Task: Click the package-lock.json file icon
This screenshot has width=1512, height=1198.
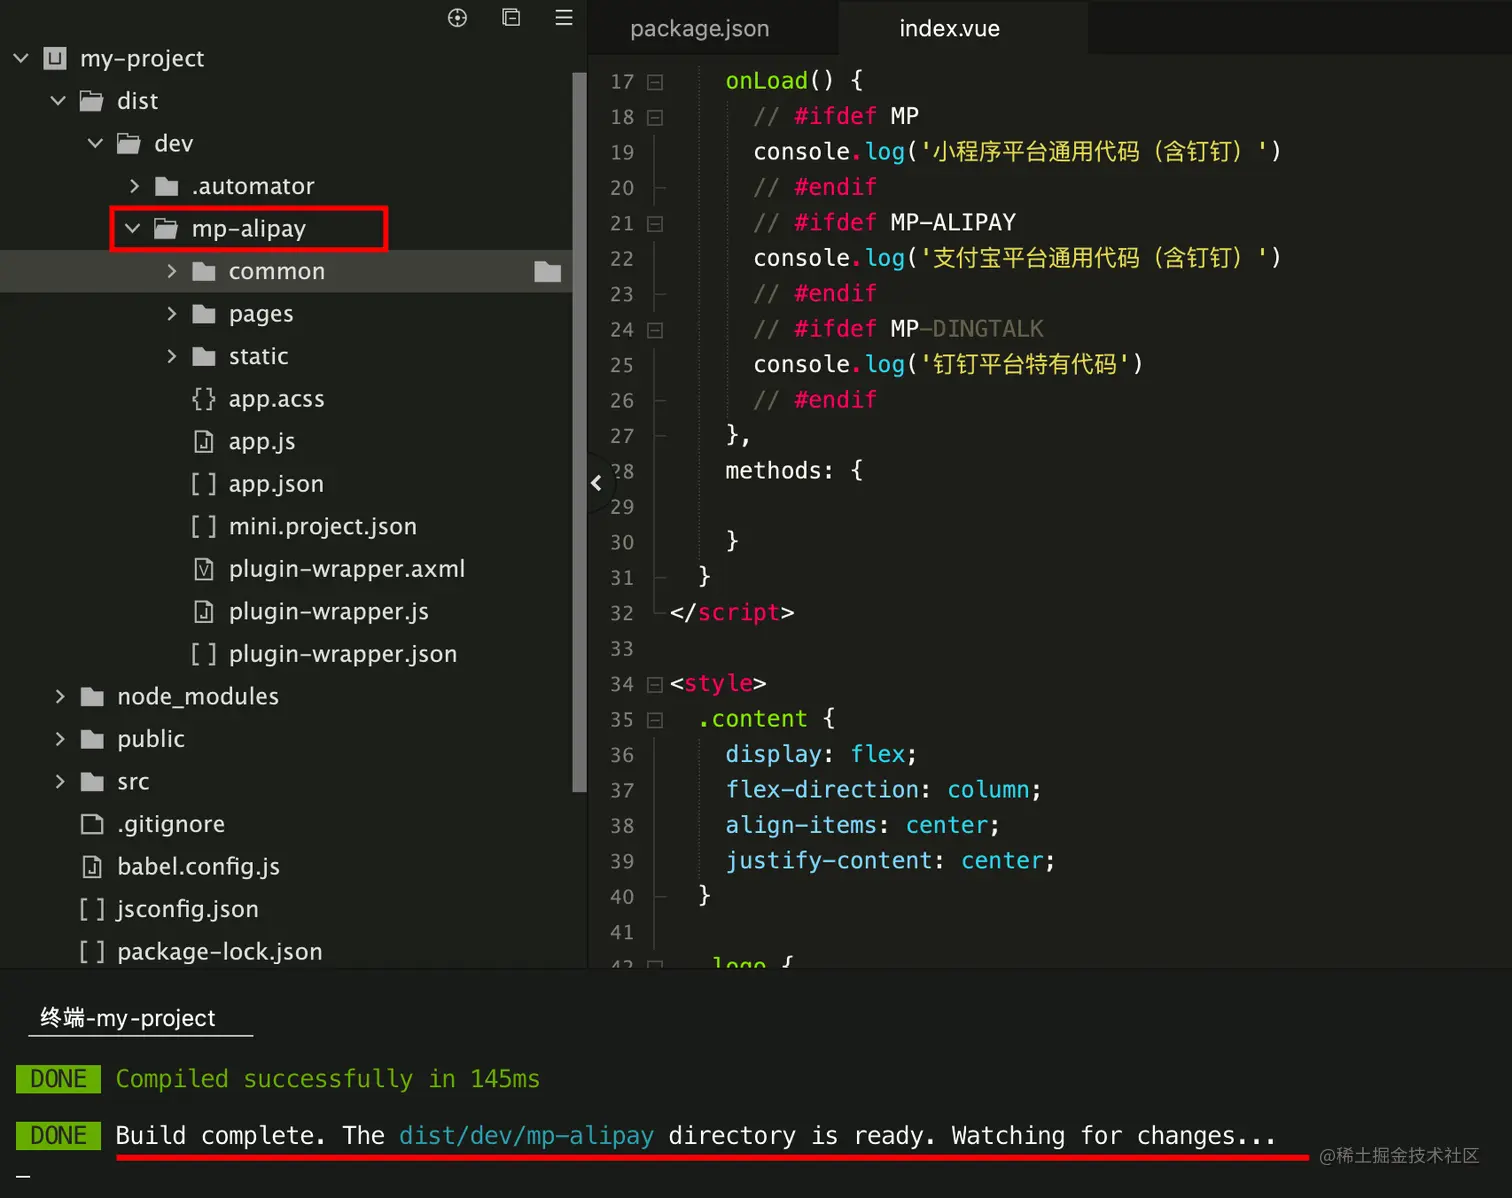Action: click(x=92, y=951)
